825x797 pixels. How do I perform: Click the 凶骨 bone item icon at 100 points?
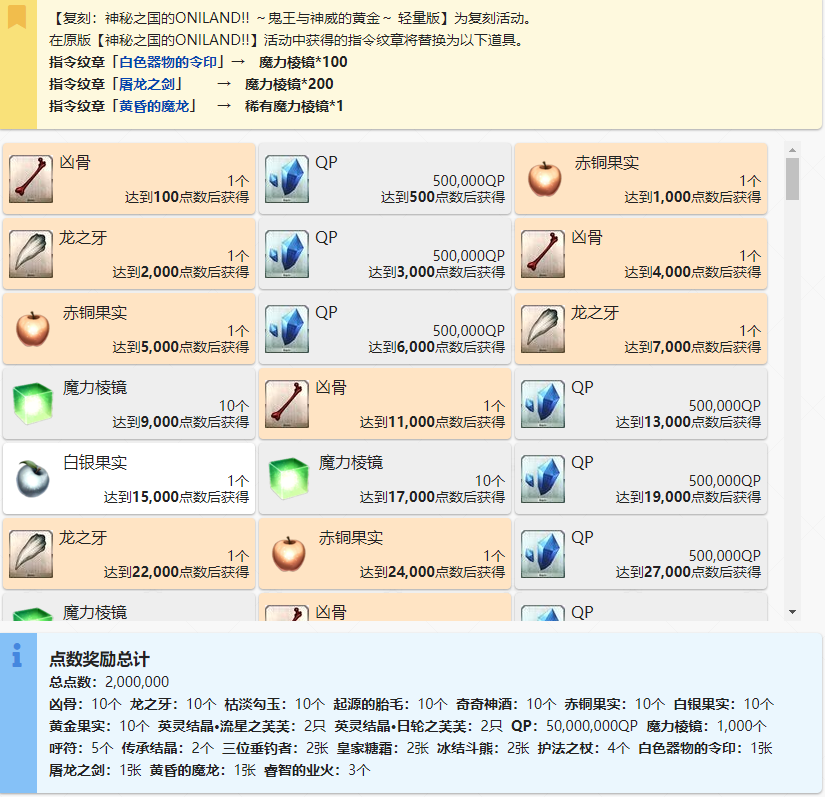coord(31,179)
